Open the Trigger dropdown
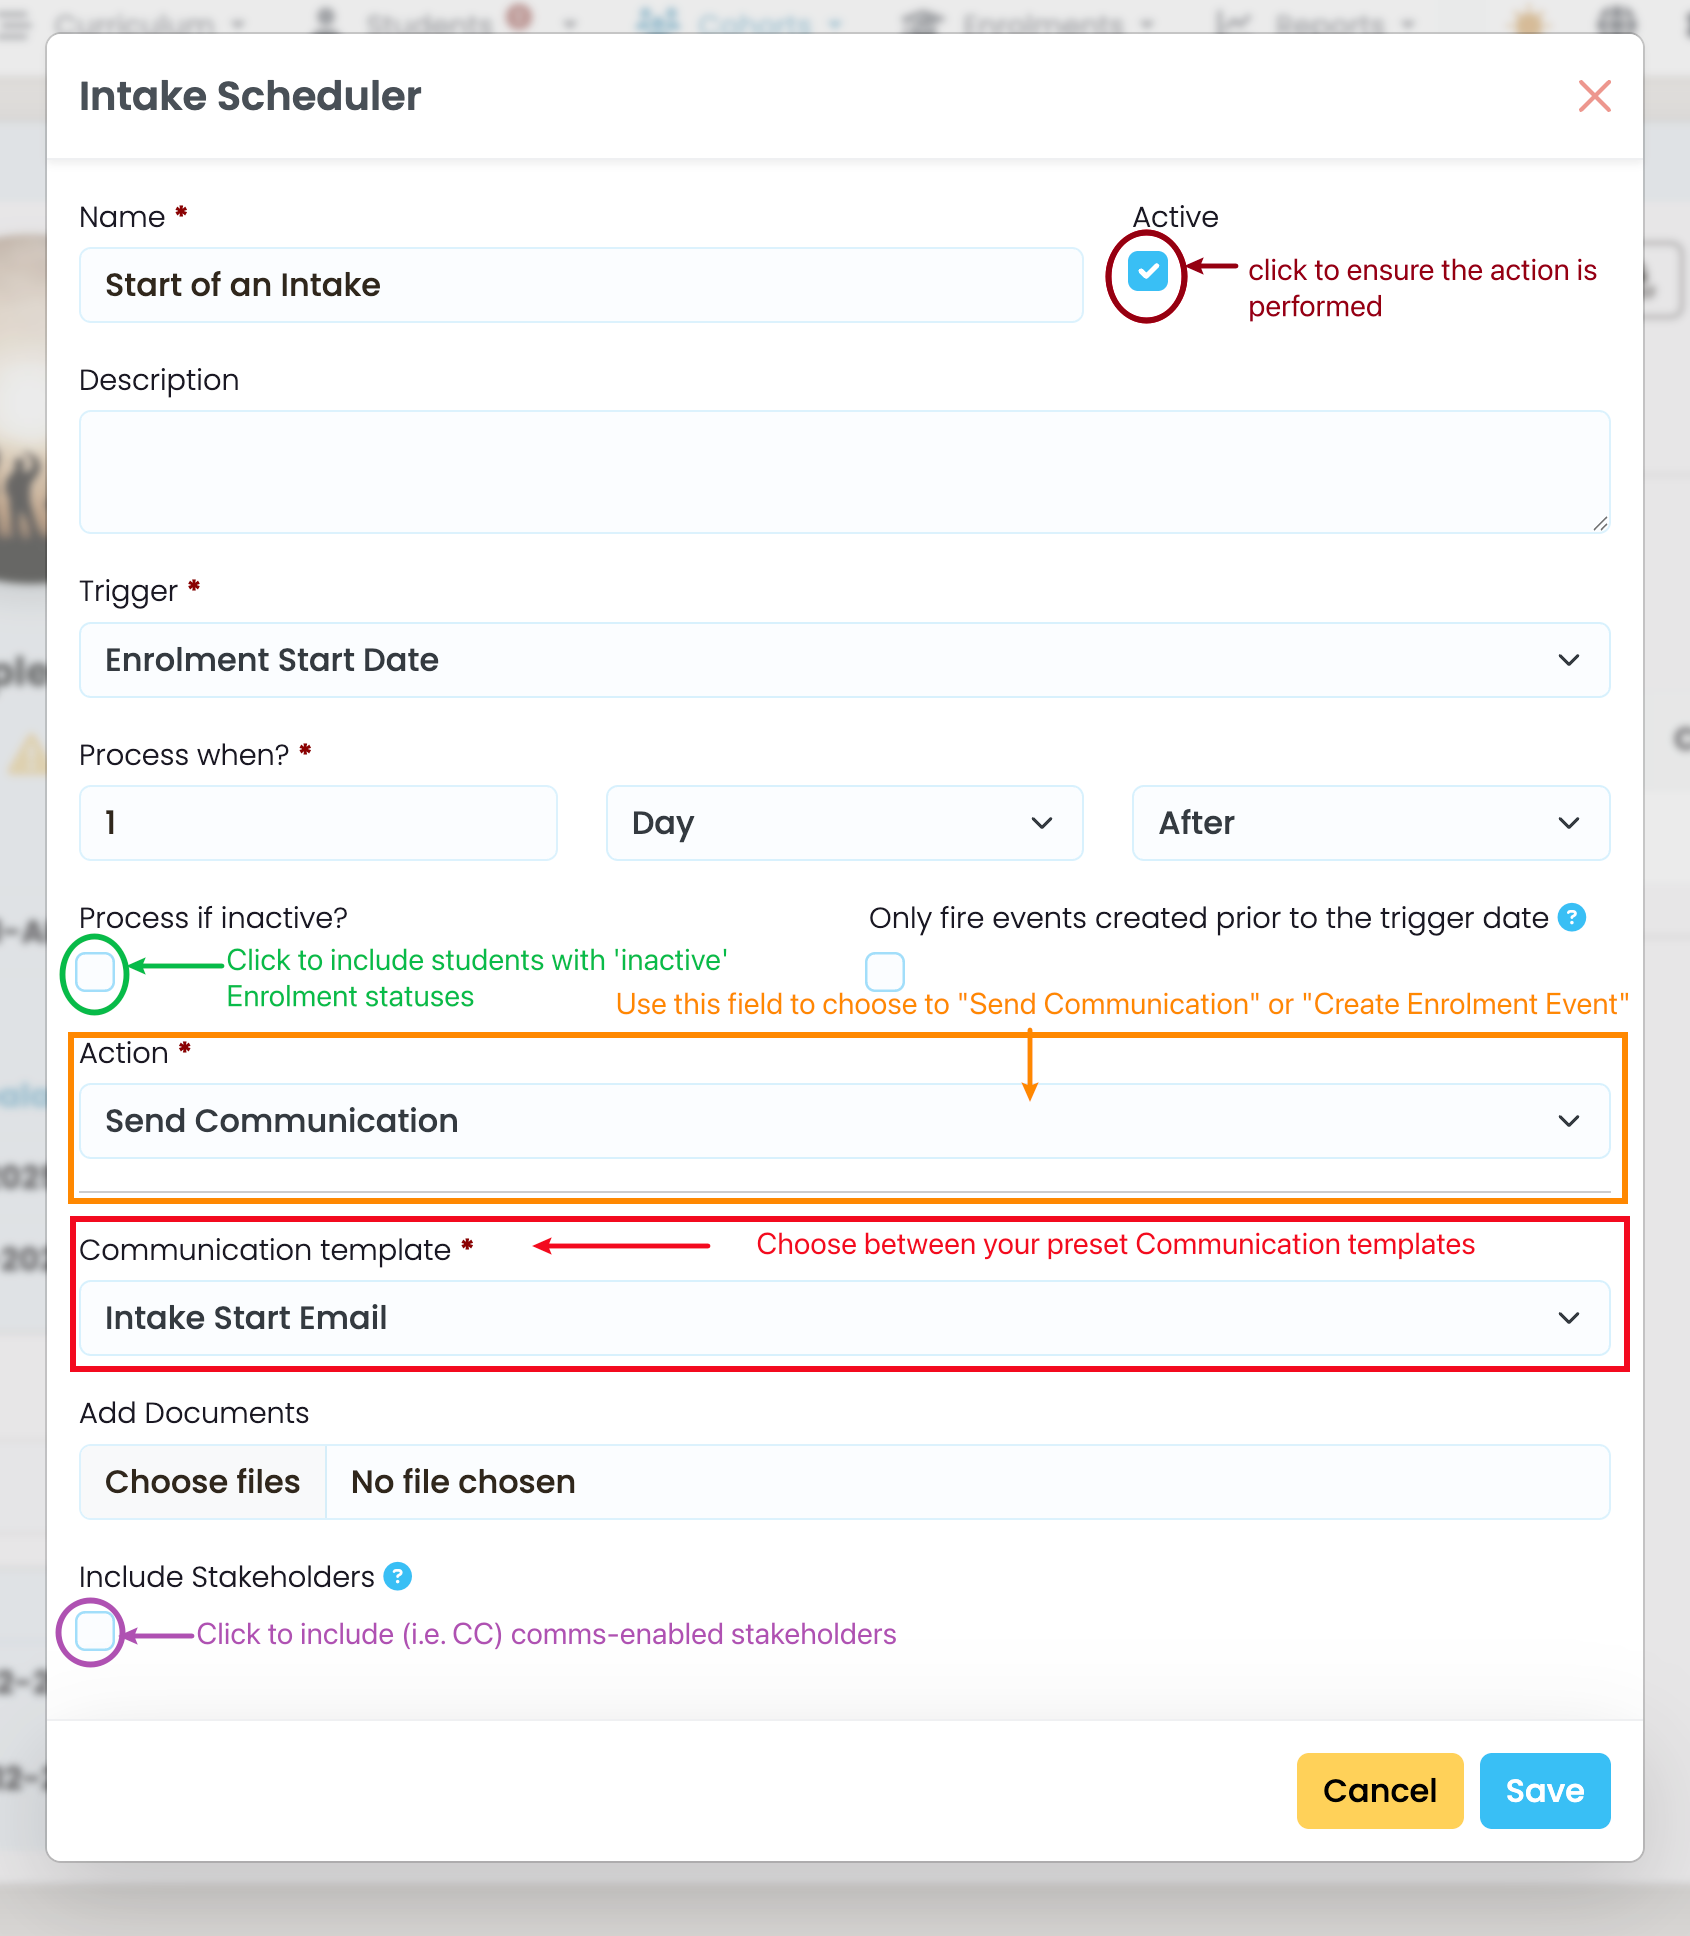This screenshot has height=1936, width=1690. click(x=844, y=660)
